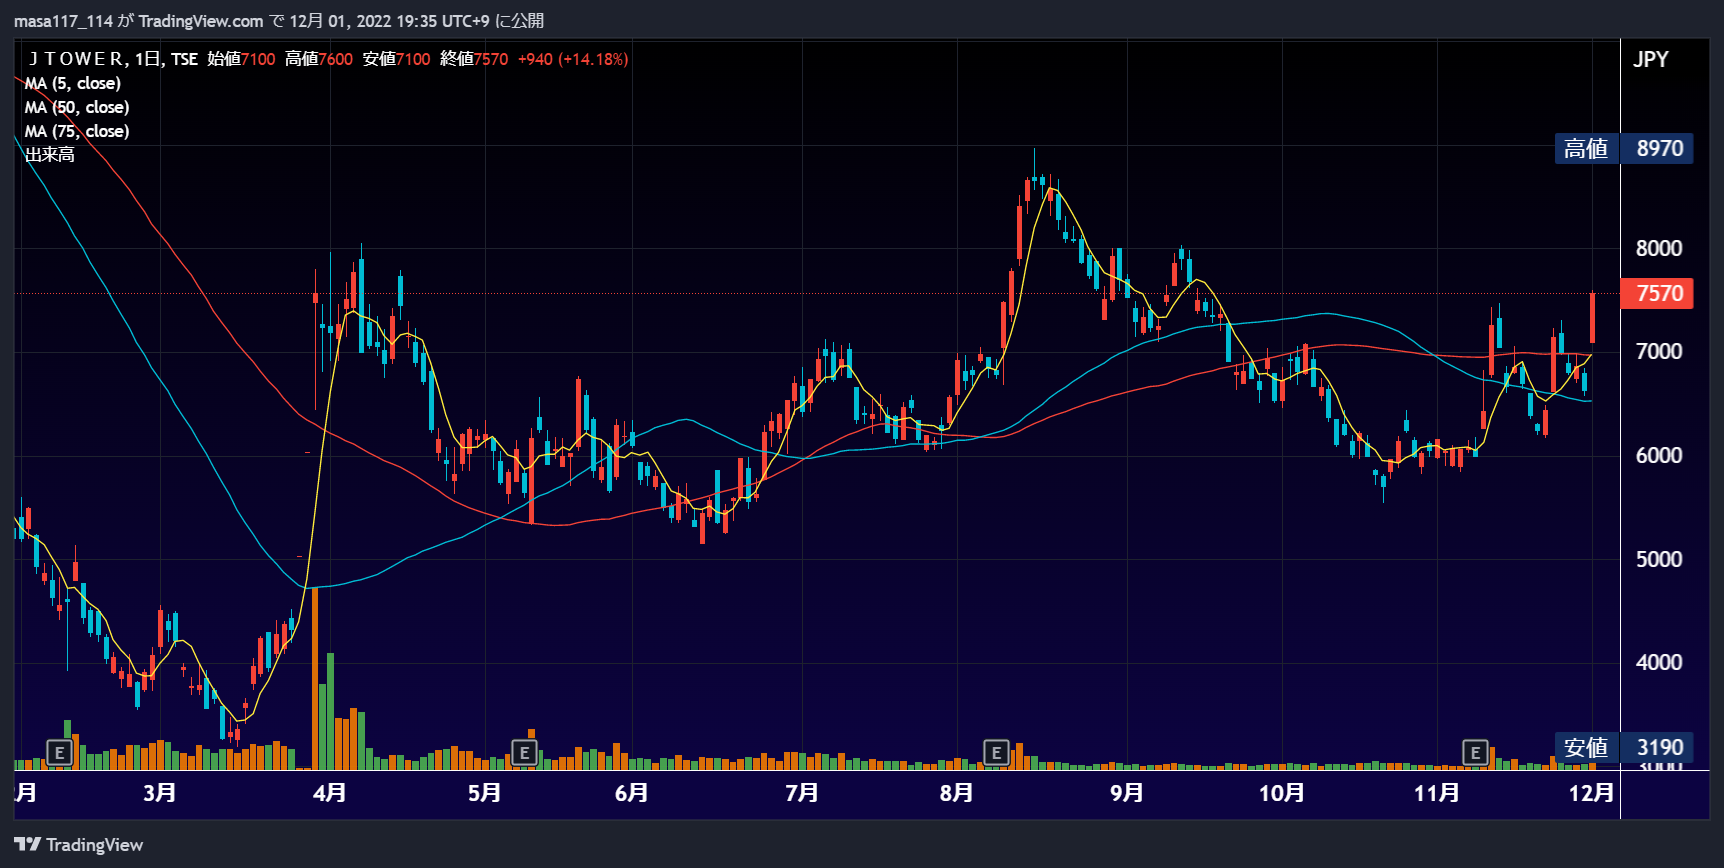Click the 6000 price axis level
Image resolution: width=1724 pixels, height=868 pixels.
pyautogui.click(x=1659, y=455)
